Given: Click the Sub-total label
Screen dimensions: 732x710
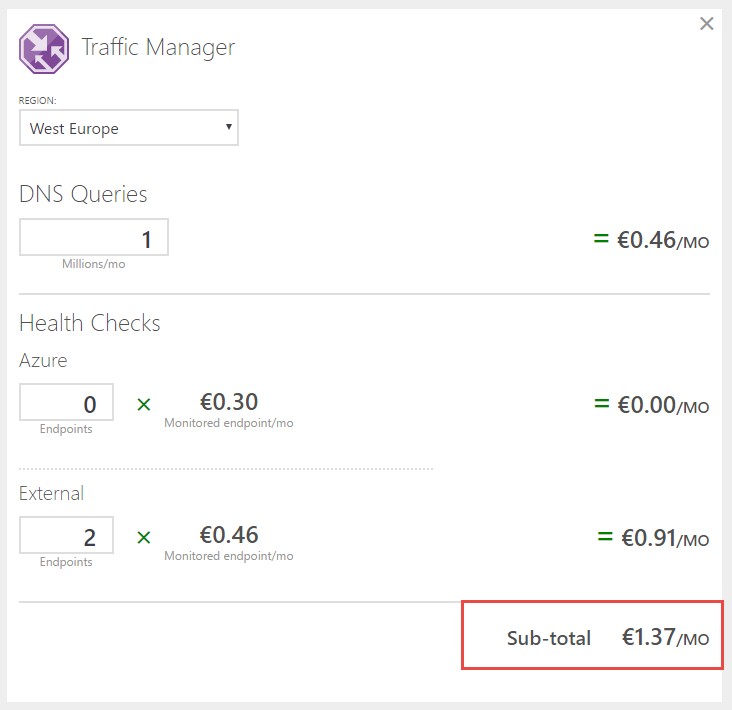Looking at the screenshot, I should tap(549, 638).
